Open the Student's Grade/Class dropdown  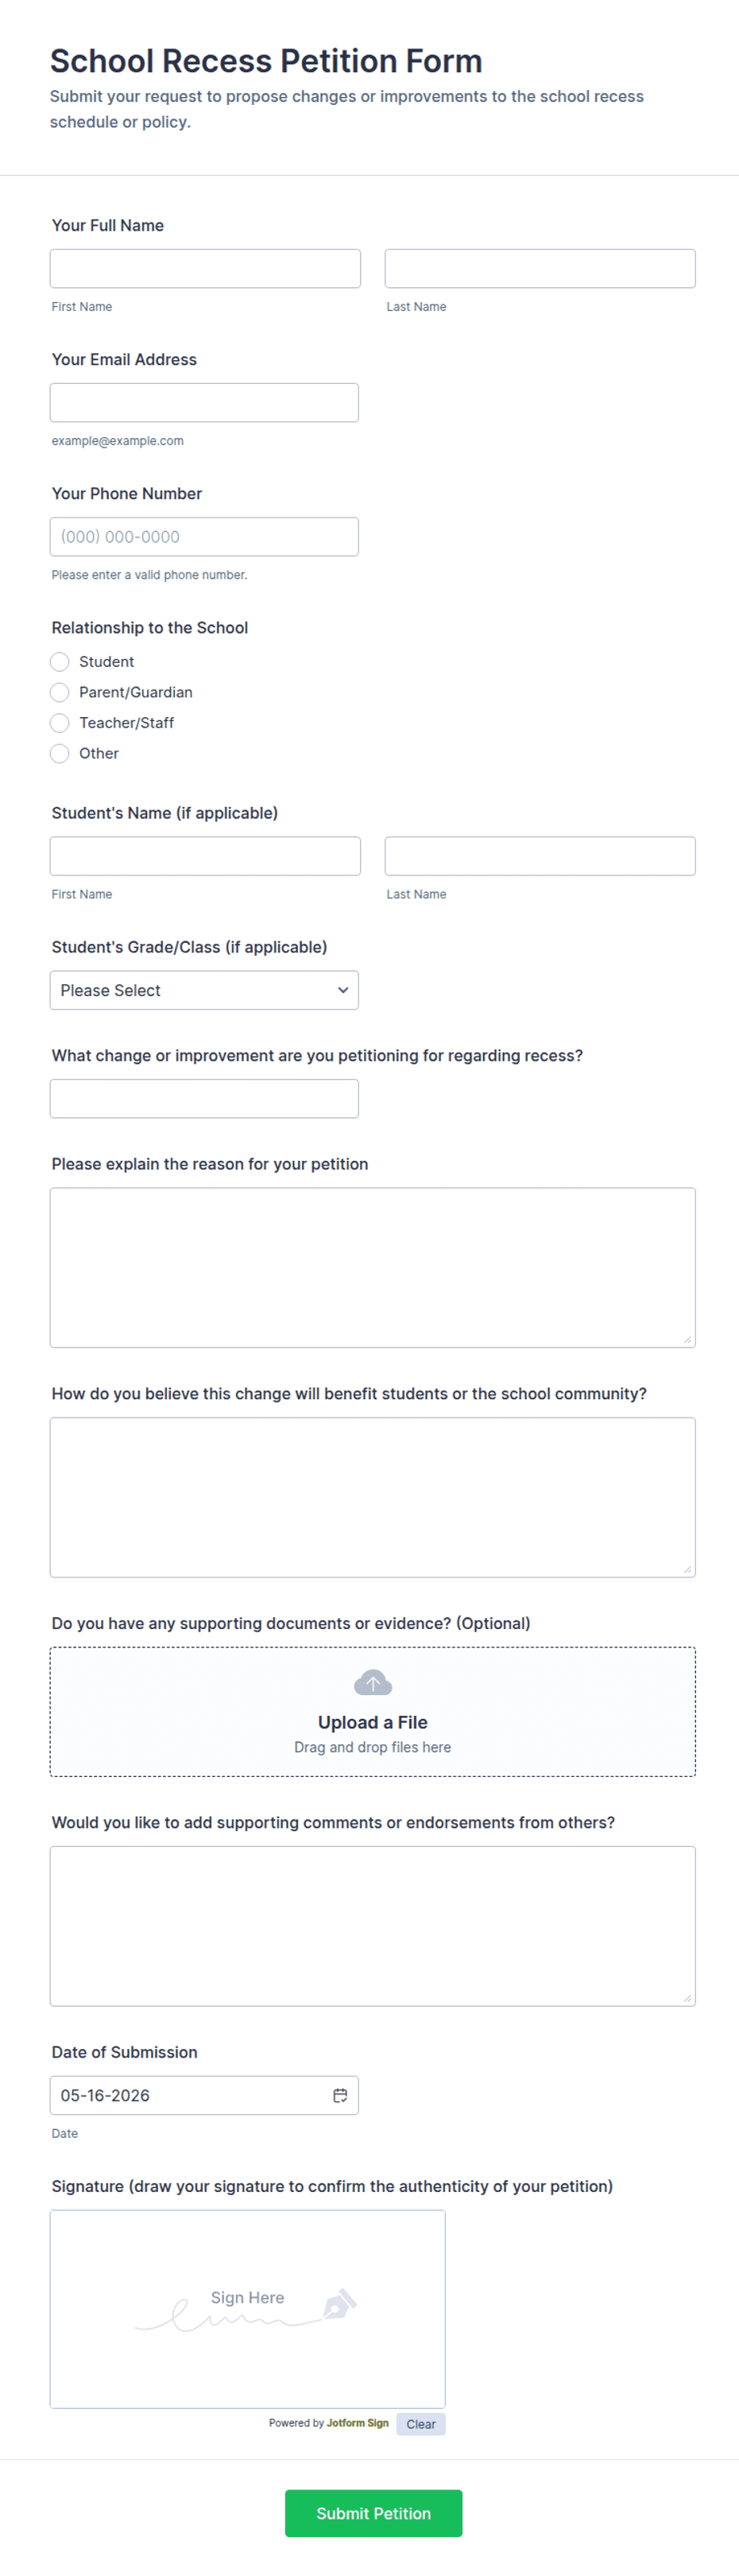click(204, 990)
